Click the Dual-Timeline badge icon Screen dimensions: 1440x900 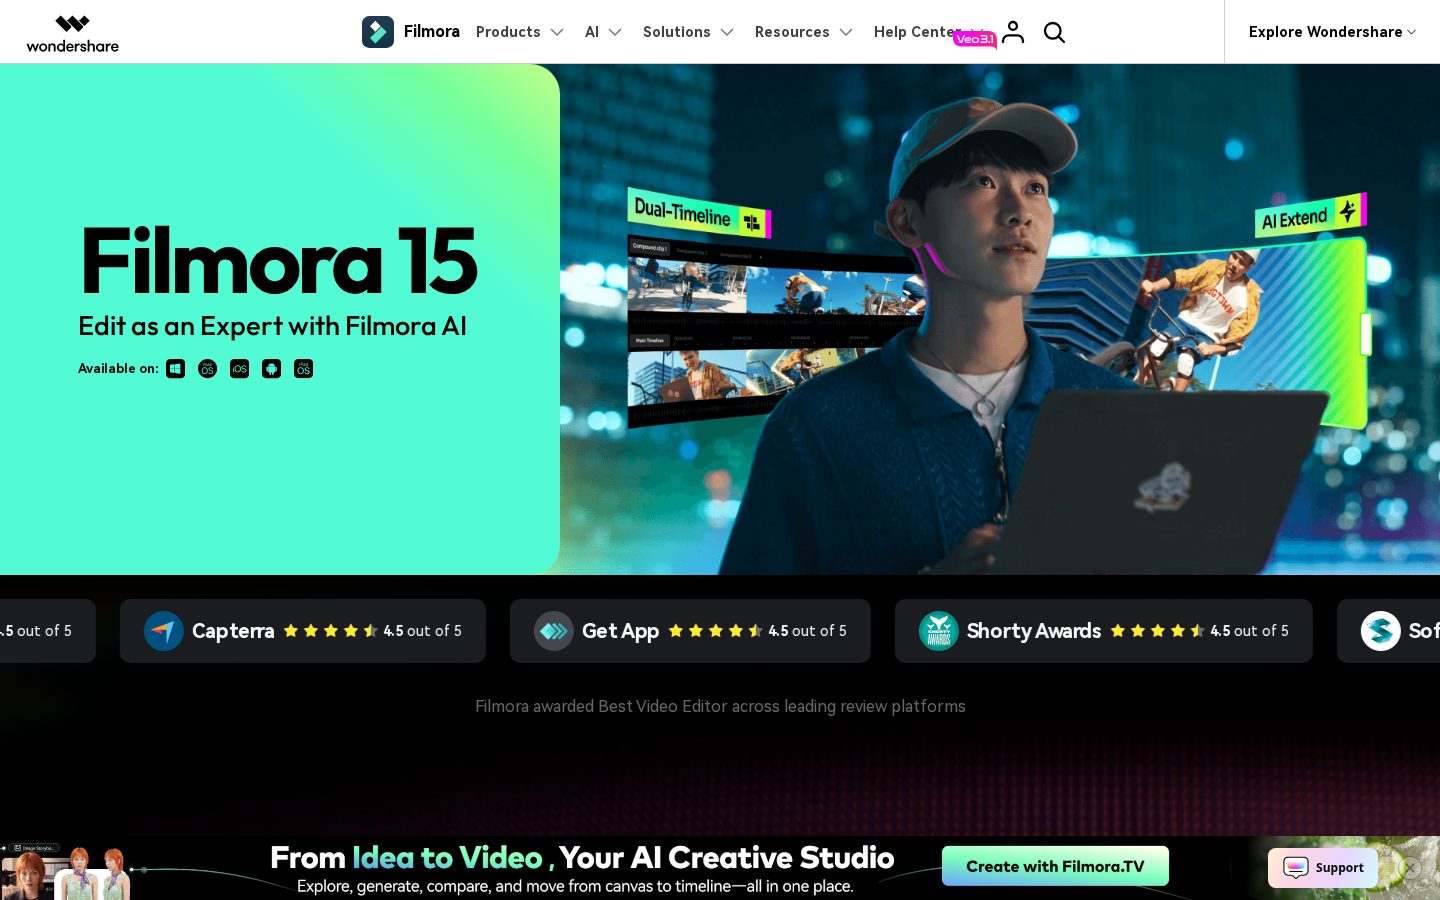pos(752,222)
